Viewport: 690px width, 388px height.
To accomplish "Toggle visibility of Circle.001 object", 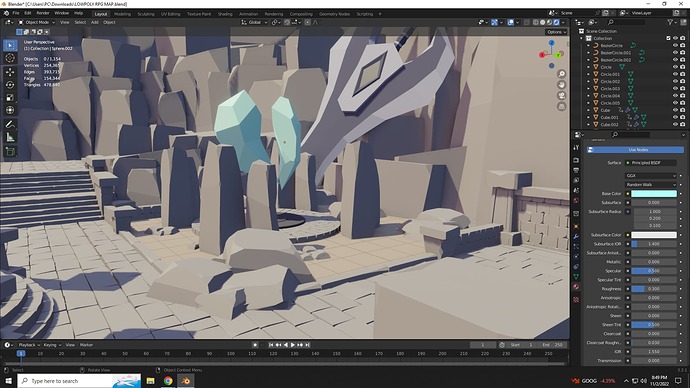I will click(675, 74).
